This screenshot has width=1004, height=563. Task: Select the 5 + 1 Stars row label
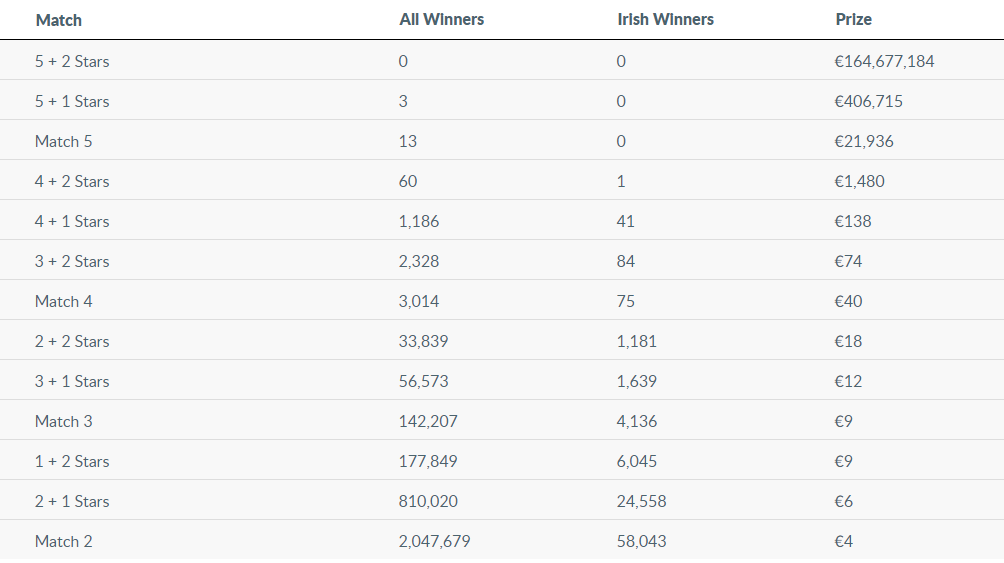pos(72,101)
